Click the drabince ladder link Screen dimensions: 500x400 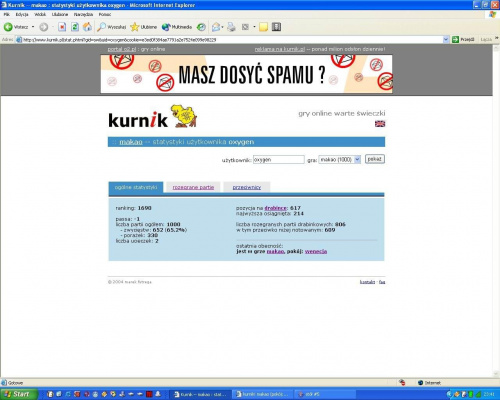pos(275,208)
